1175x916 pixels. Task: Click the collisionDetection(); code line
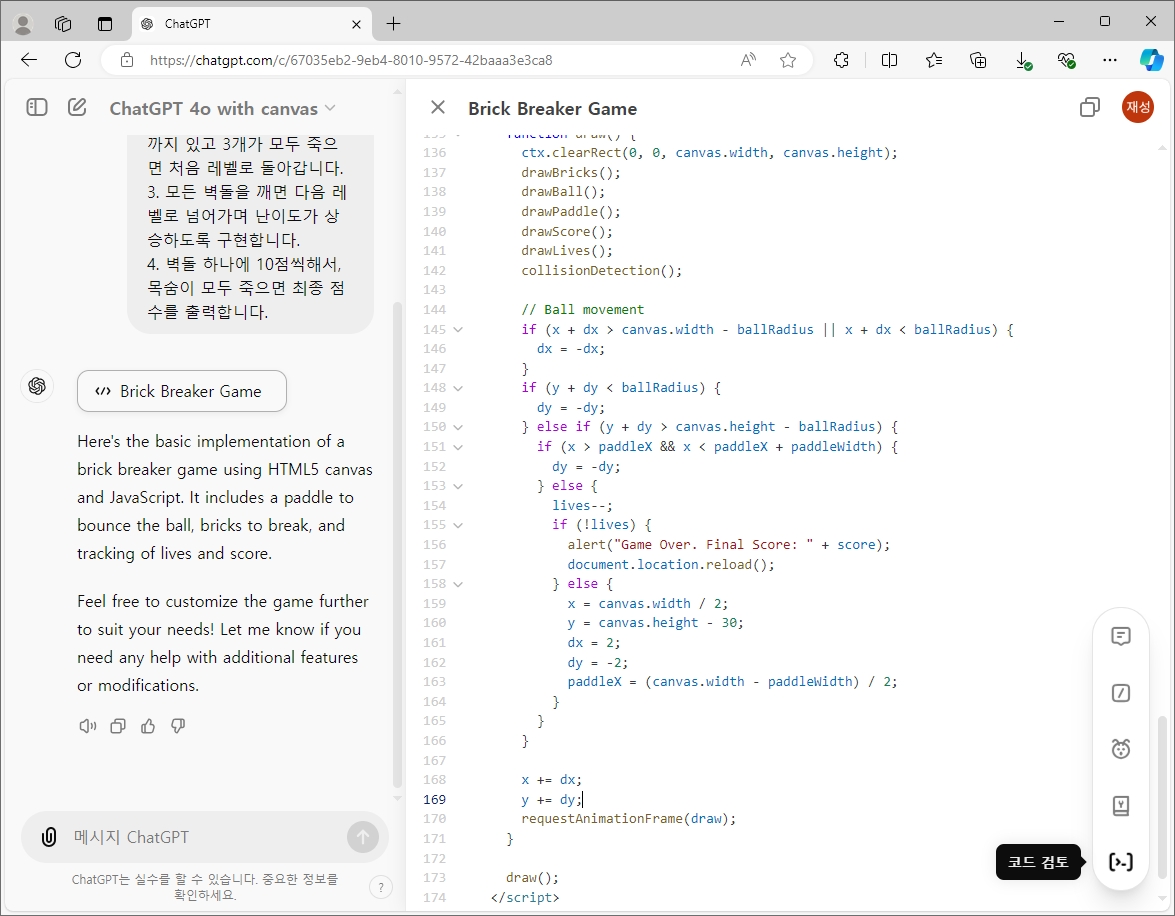tap(602, 271)
